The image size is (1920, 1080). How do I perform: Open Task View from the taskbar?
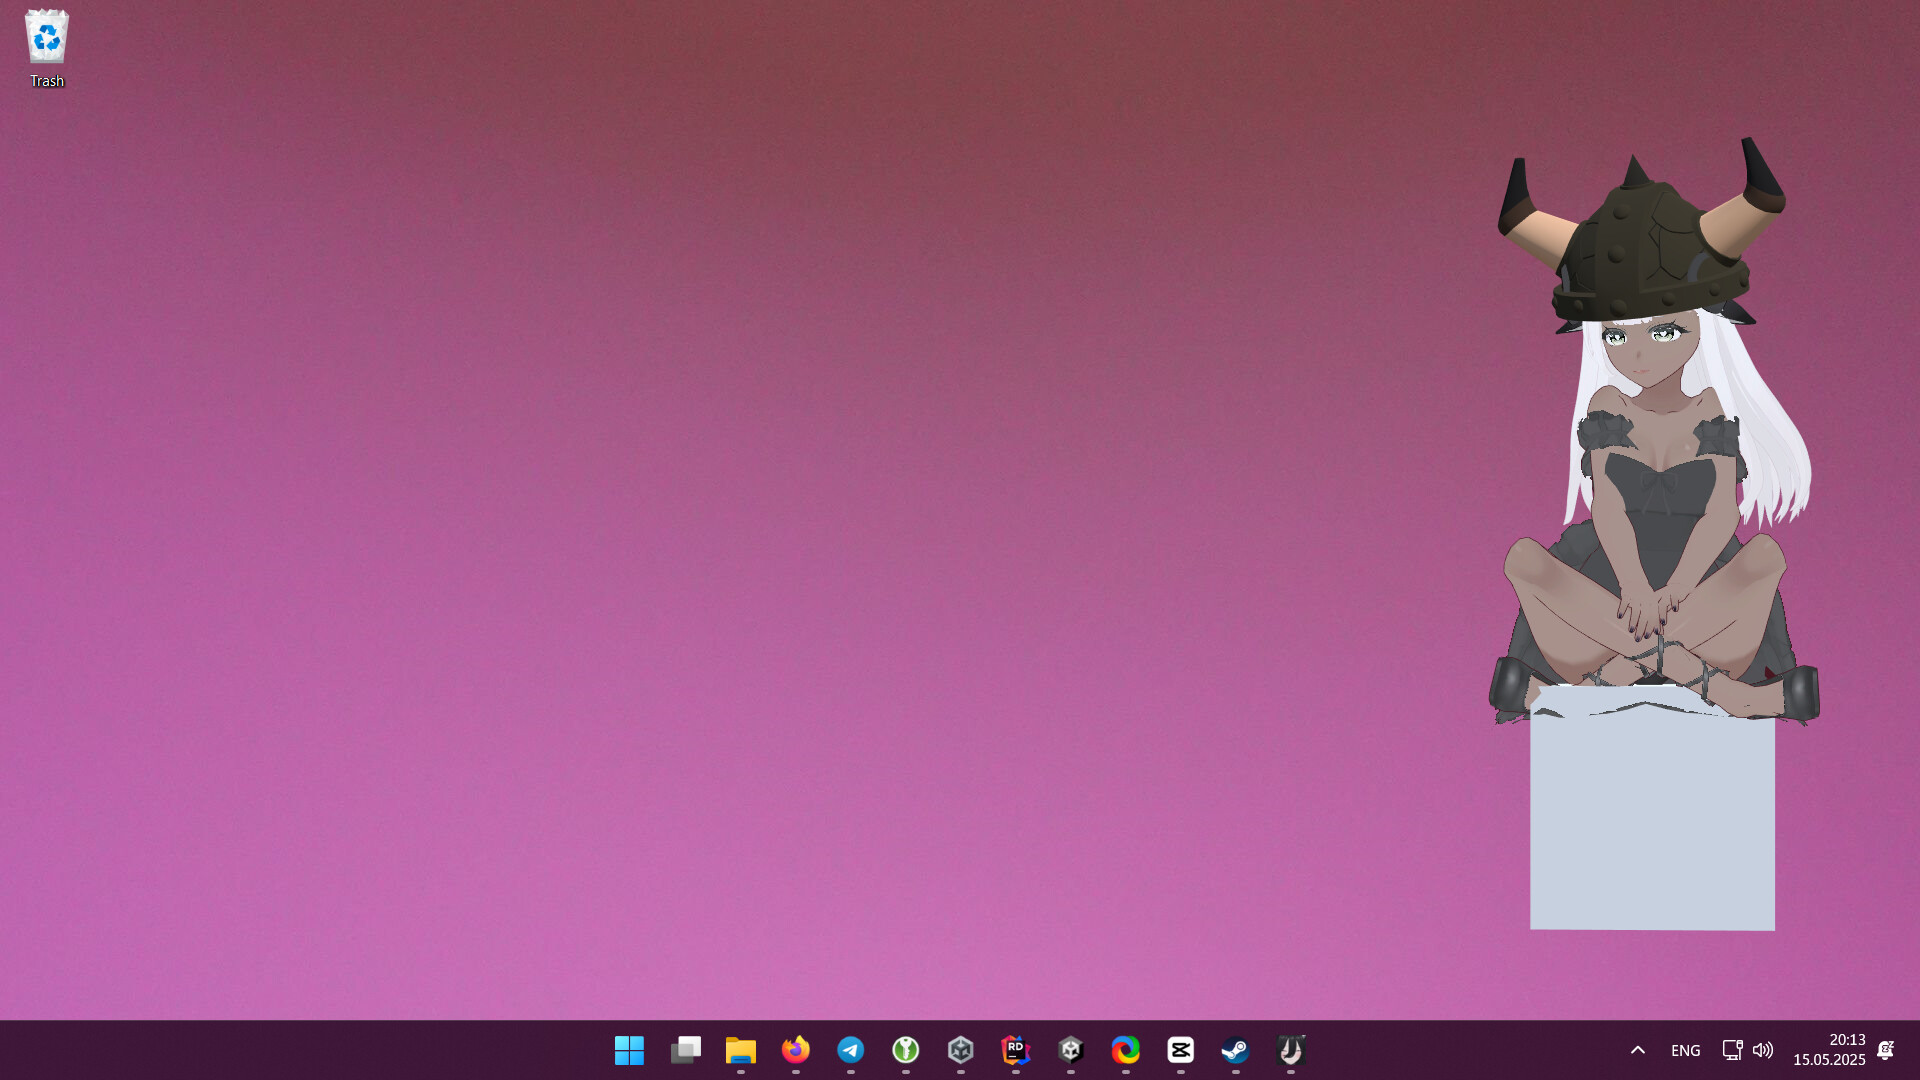[x=685, y=1050]
